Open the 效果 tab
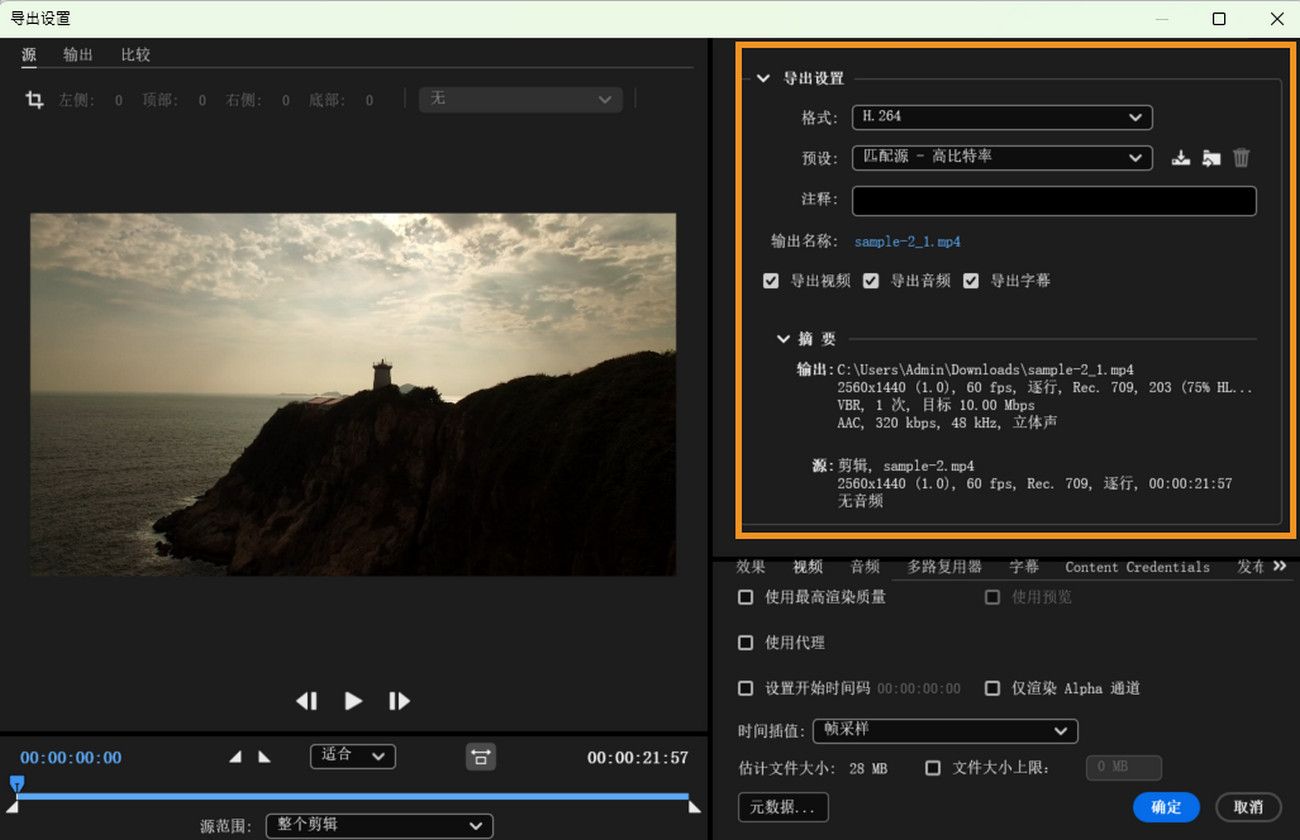 751,567
